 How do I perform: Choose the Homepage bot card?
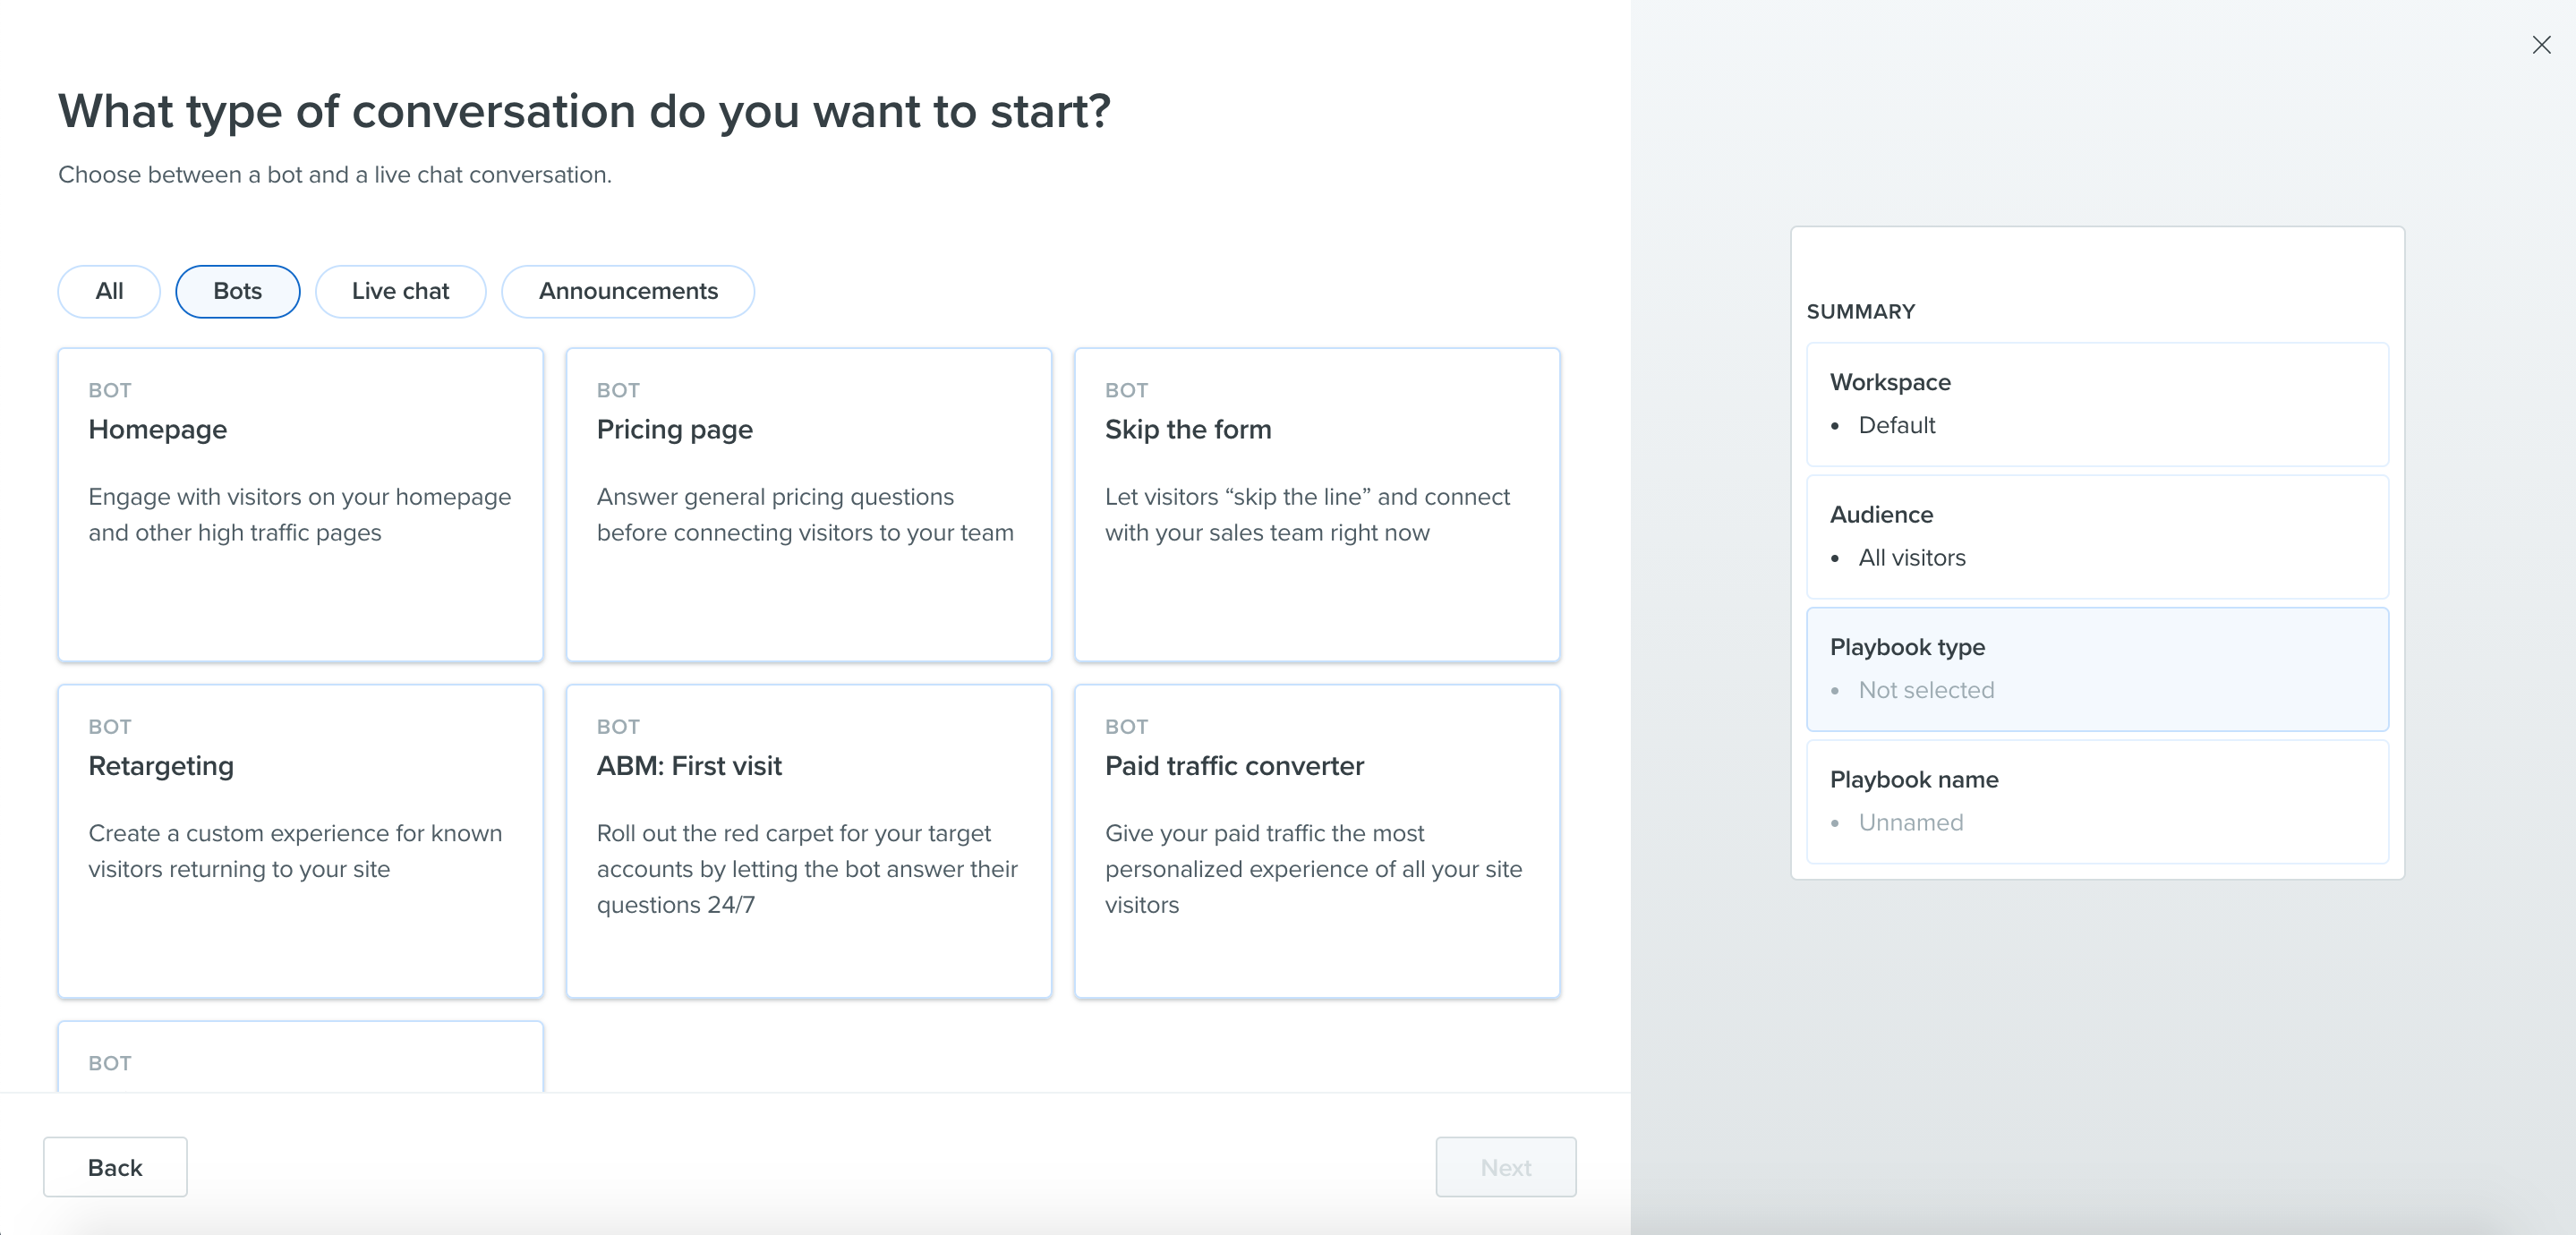(301, 504)
